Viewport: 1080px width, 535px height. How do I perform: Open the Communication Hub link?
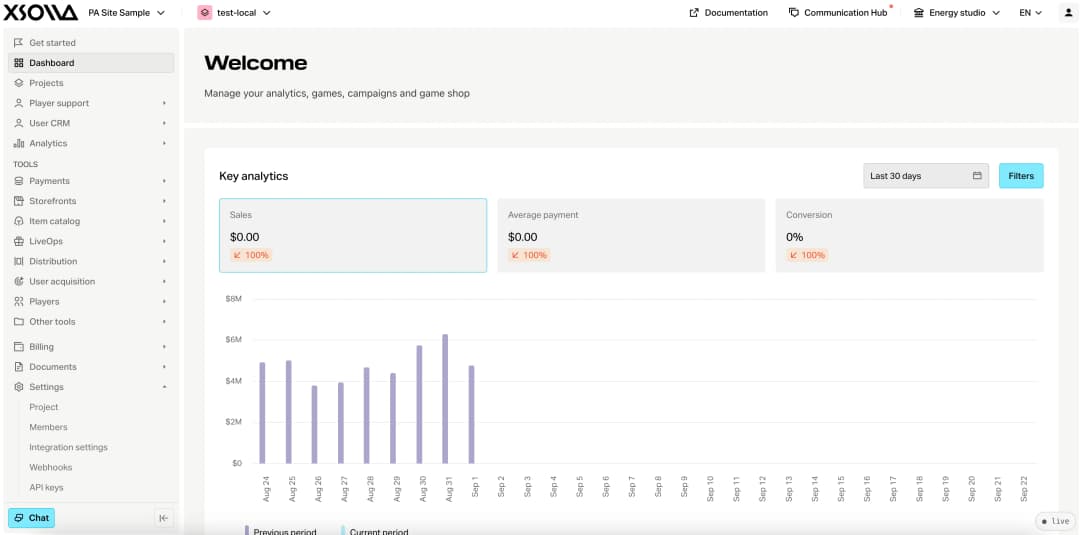click(x=838, y=12)
